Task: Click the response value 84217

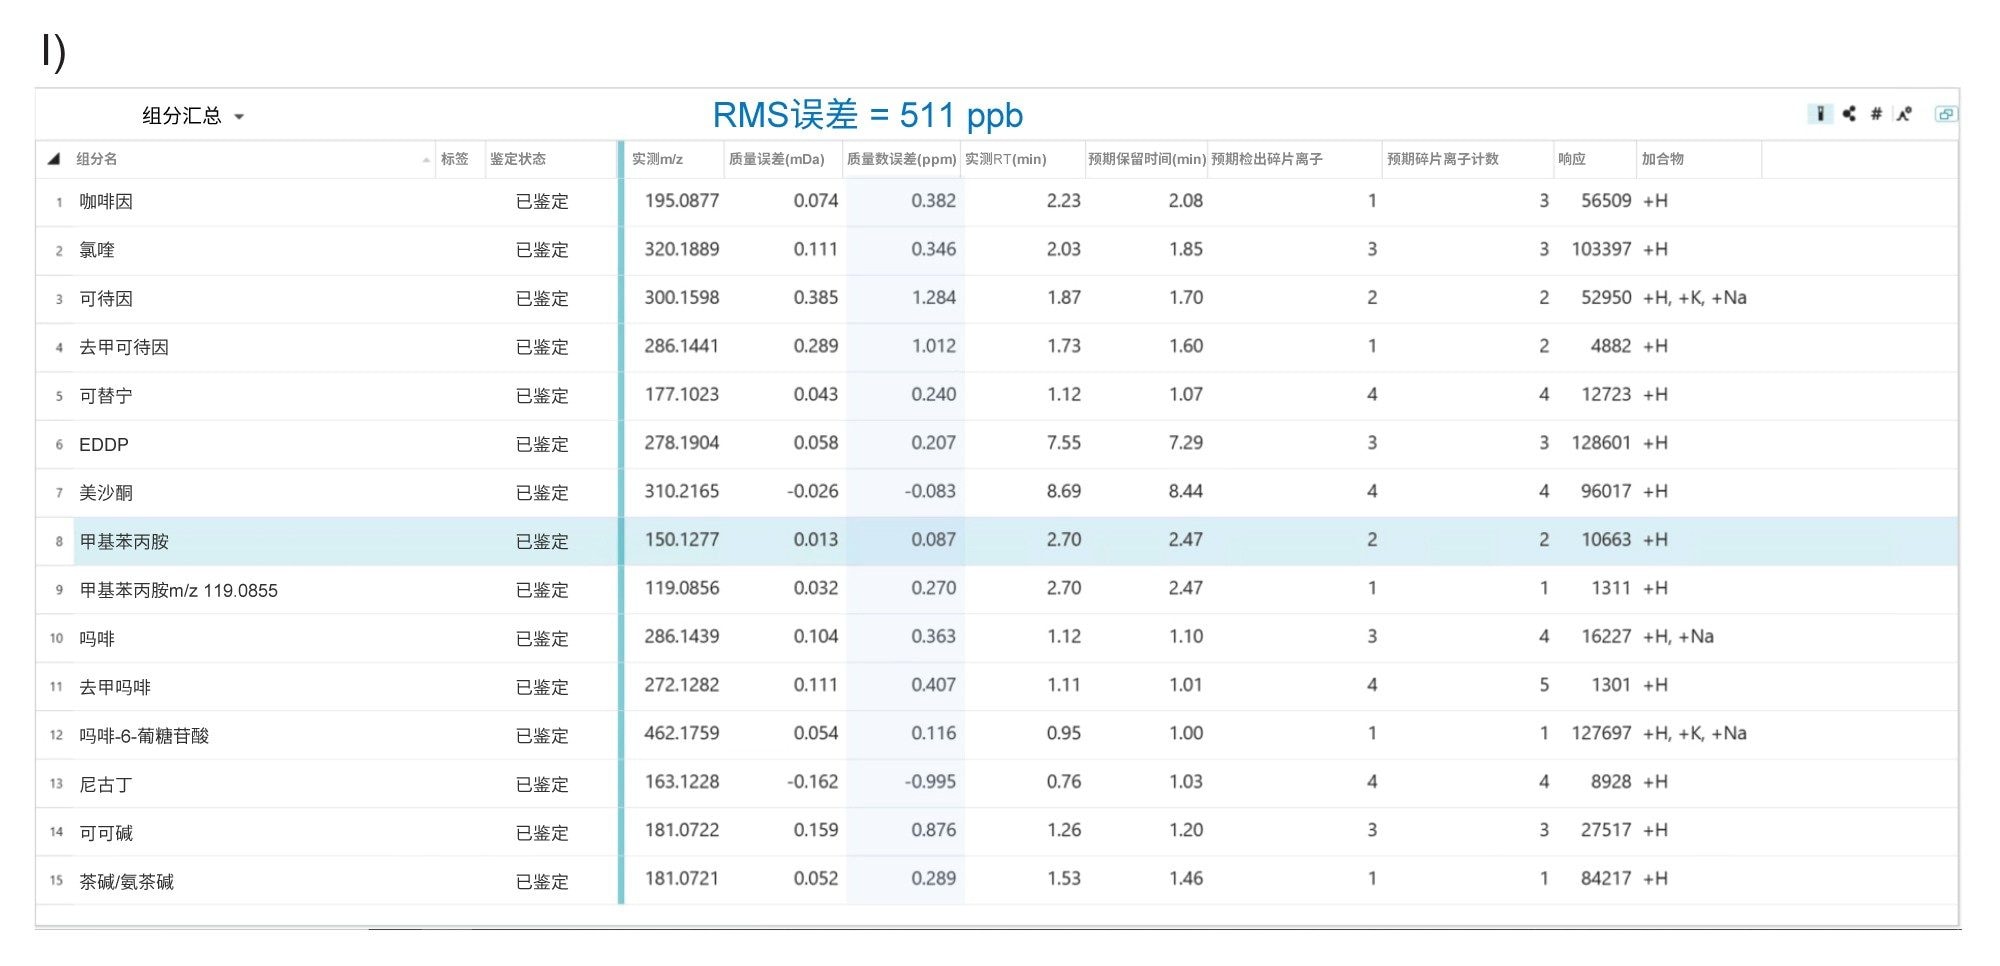Action: [1606, 879]
